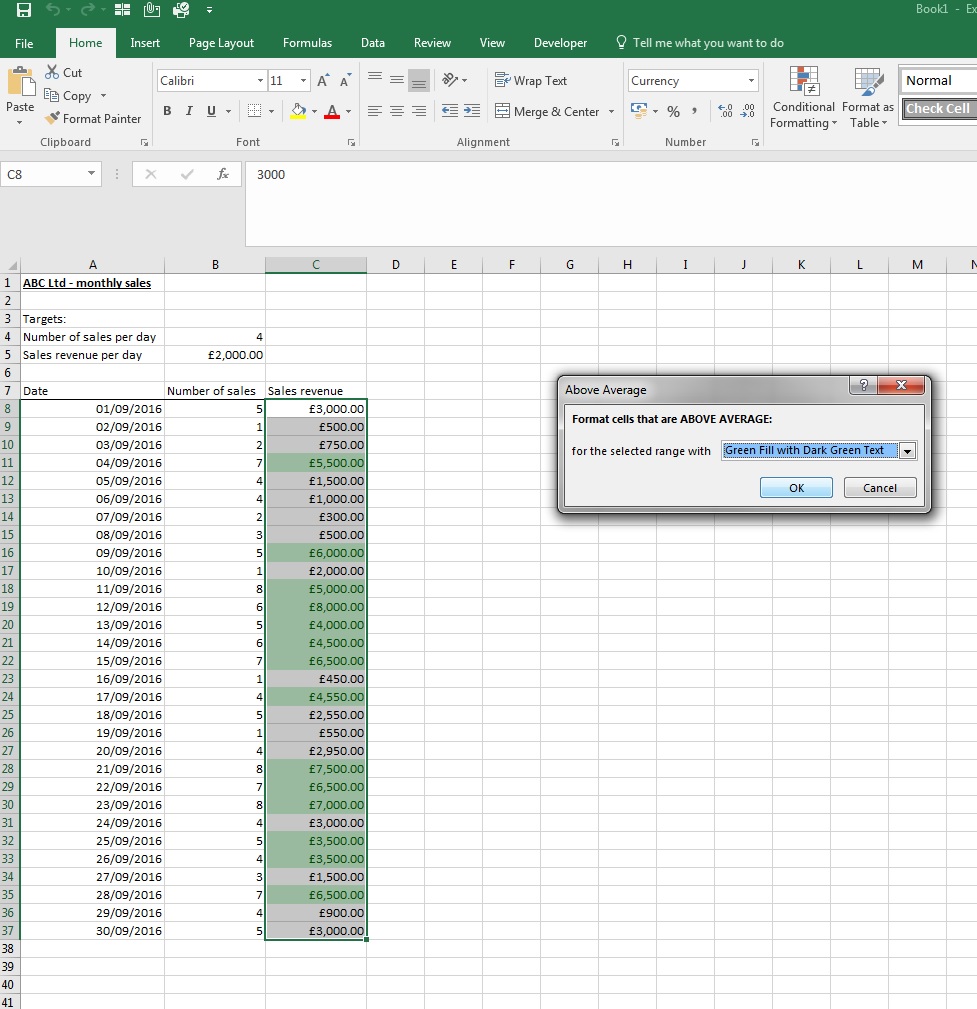Select the Check Cell style
Screen dimensions: 977x1009
pos(938,109)
